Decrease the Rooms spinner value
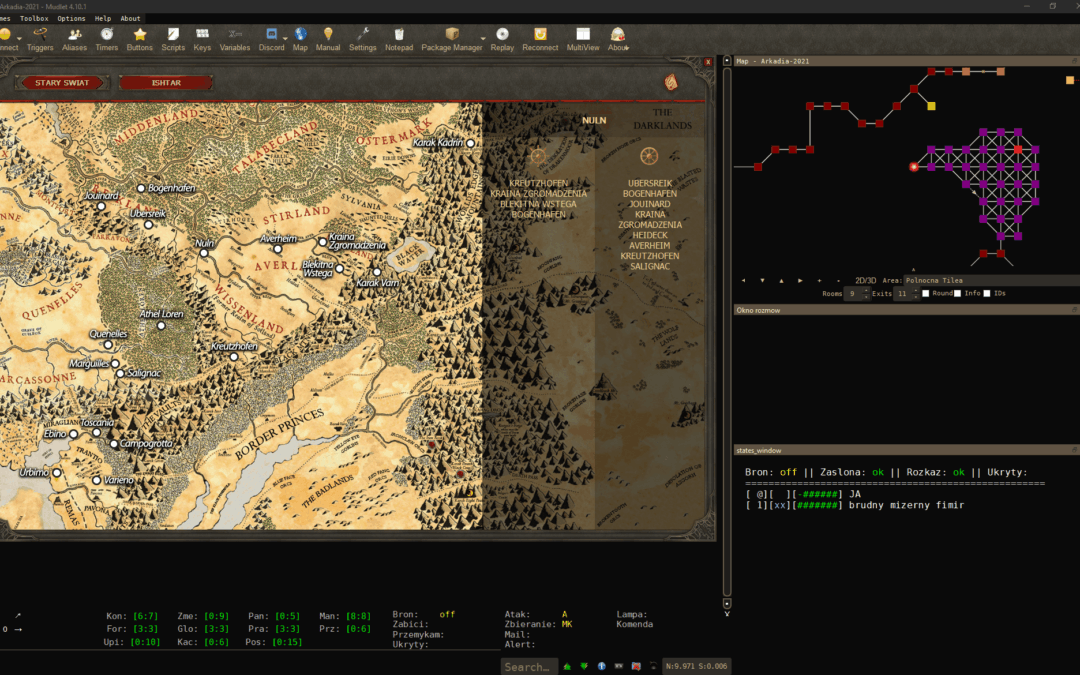This screenshot has height=675, width=1080. [866, 297]
